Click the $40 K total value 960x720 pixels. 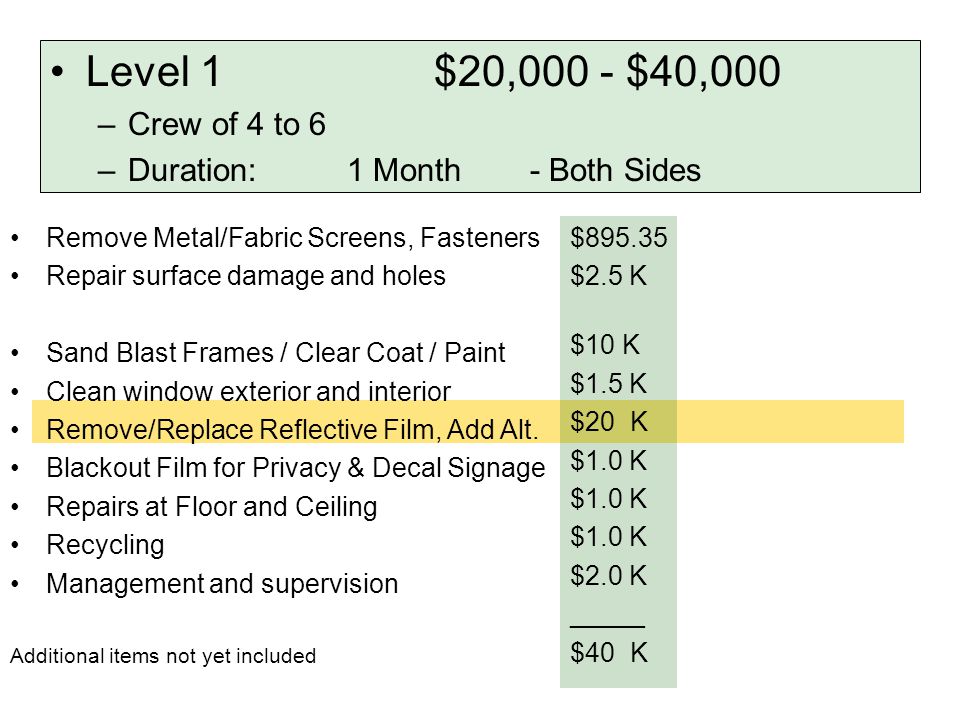pos(609,653)
